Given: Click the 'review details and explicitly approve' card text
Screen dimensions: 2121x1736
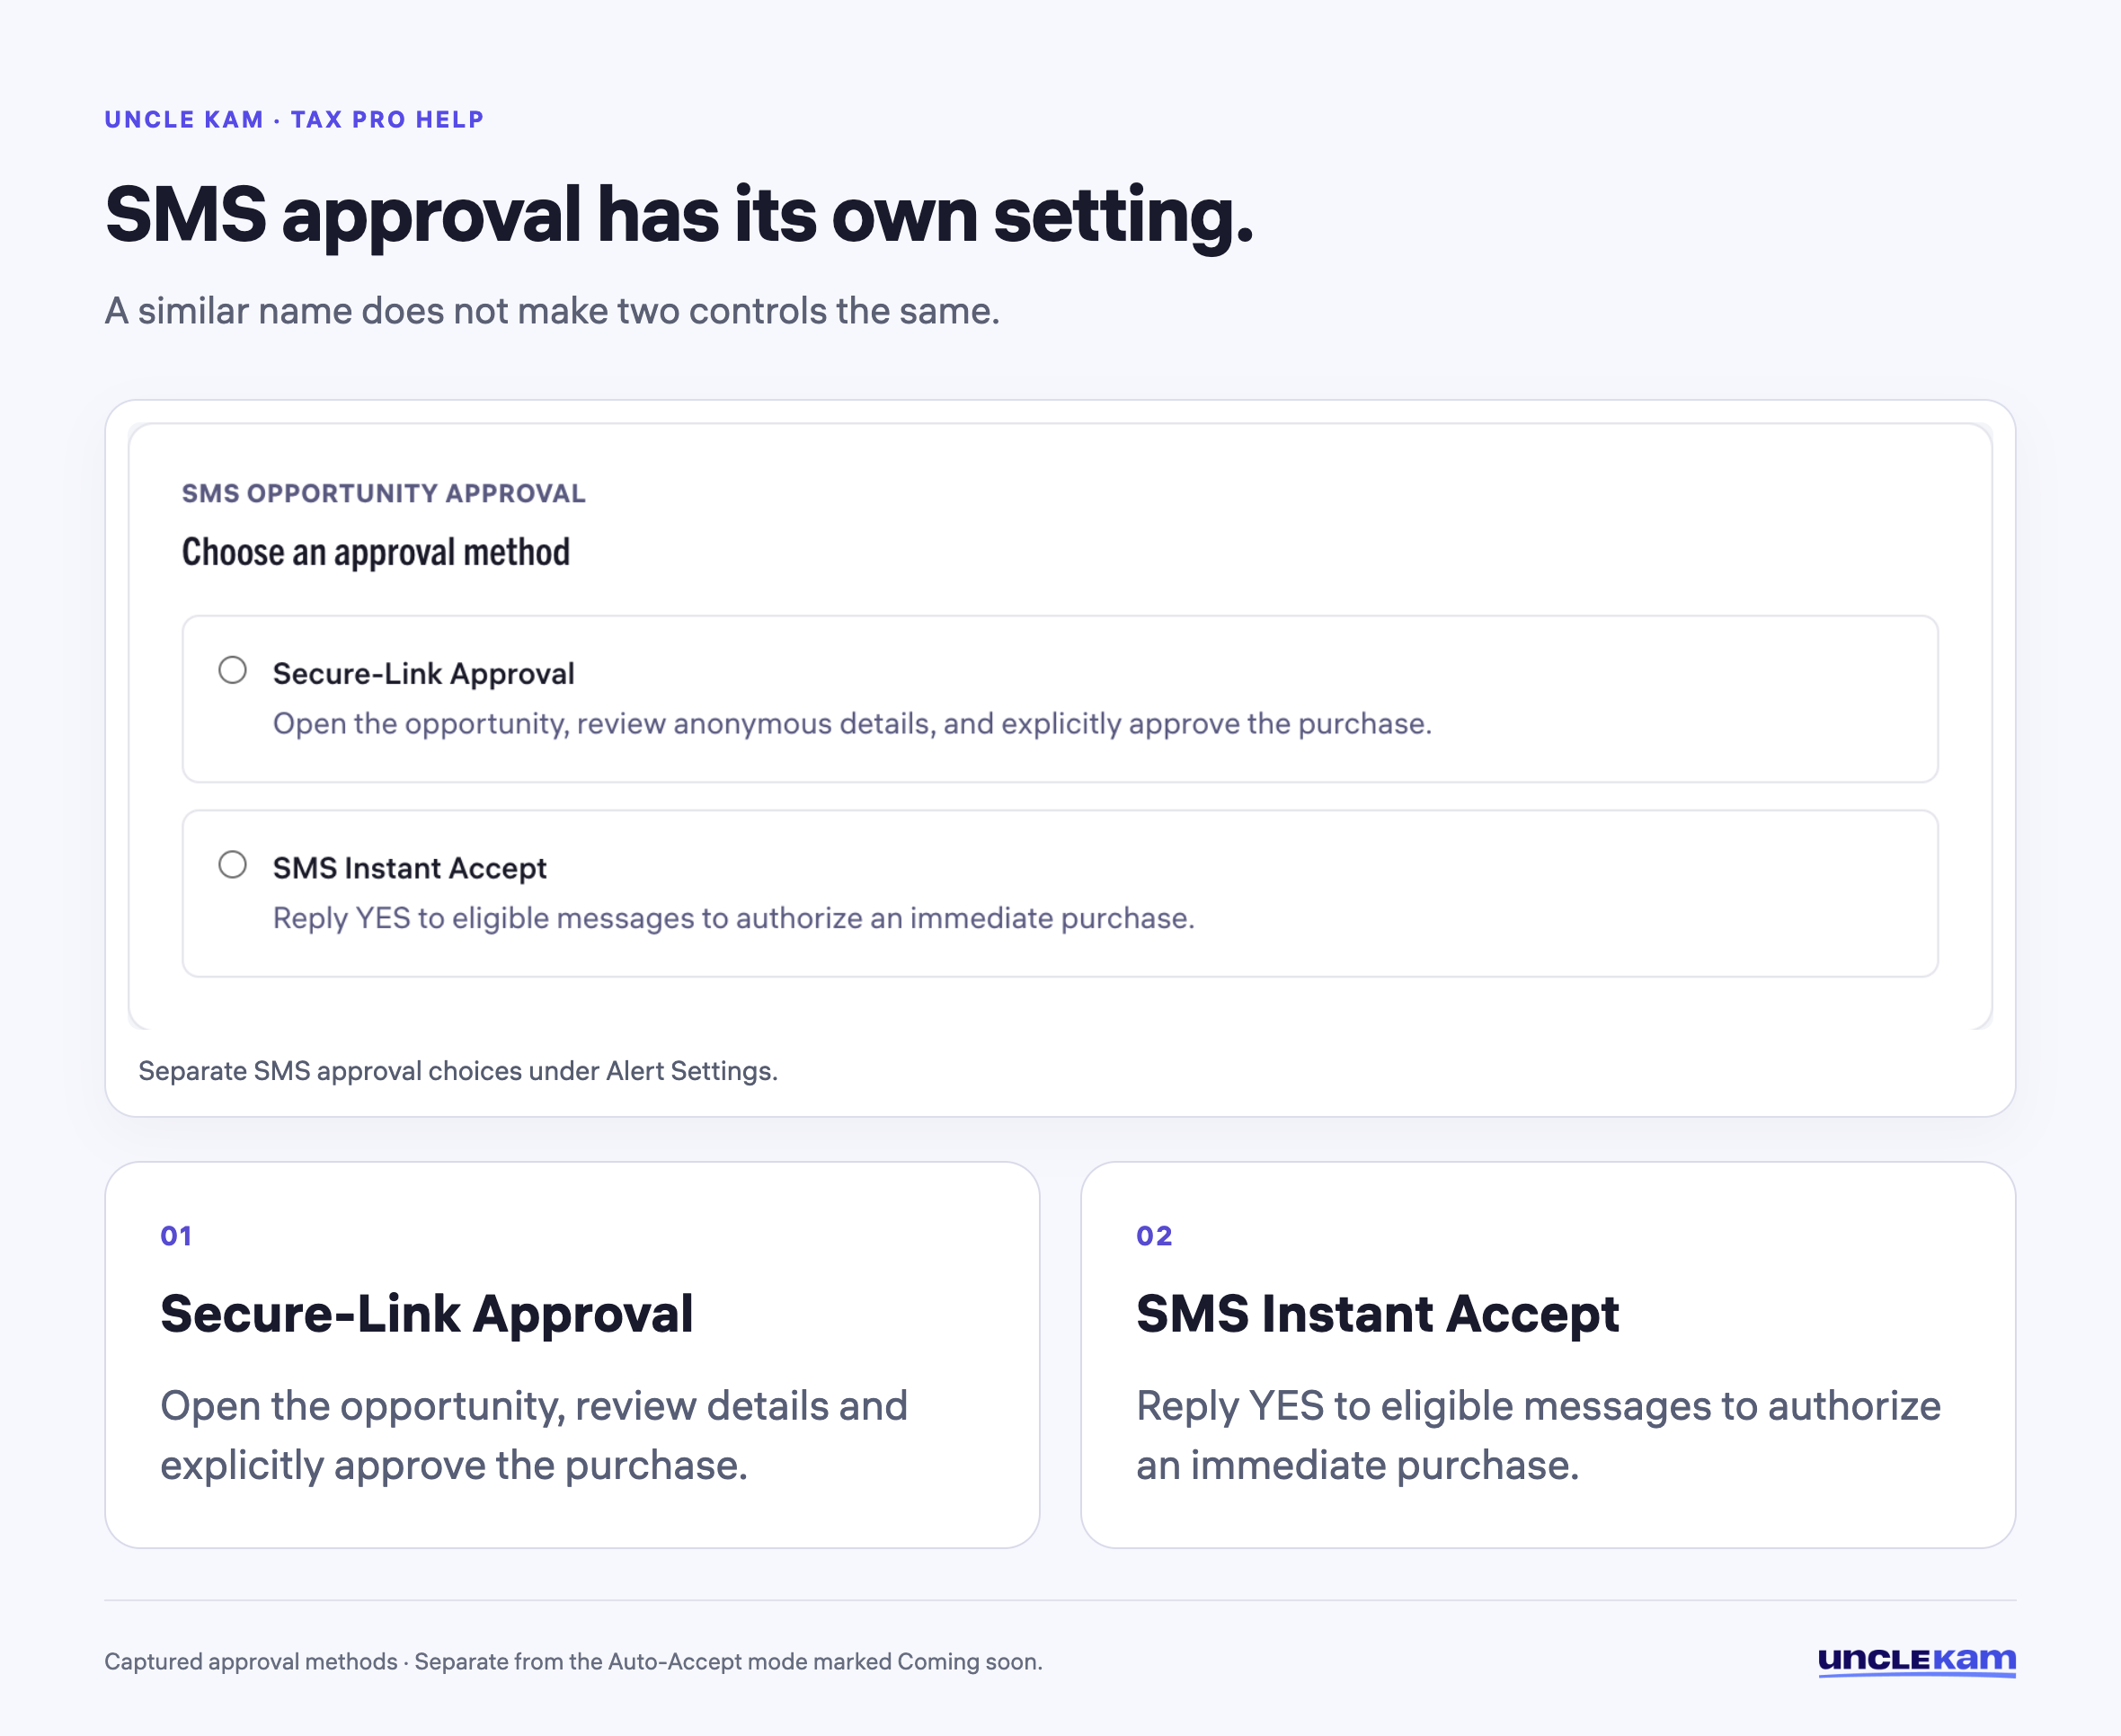Looking at the screenshot, I should click(534, 1435).
